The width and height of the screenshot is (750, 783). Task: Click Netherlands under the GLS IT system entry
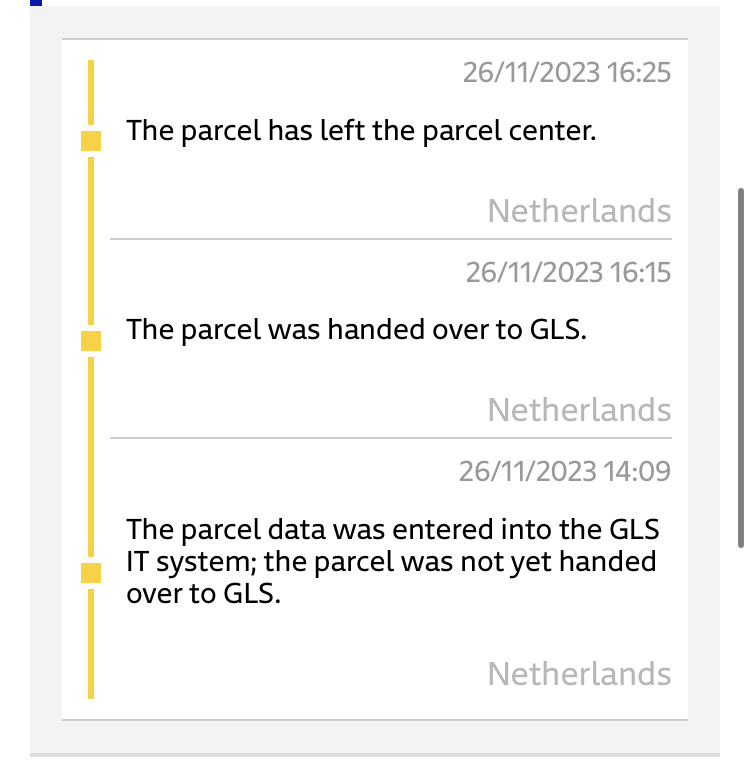pos(579,674)
